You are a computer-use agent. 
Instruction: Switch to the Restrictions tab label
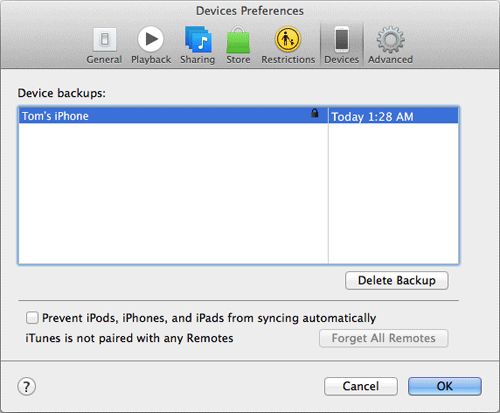pos(288,60)
